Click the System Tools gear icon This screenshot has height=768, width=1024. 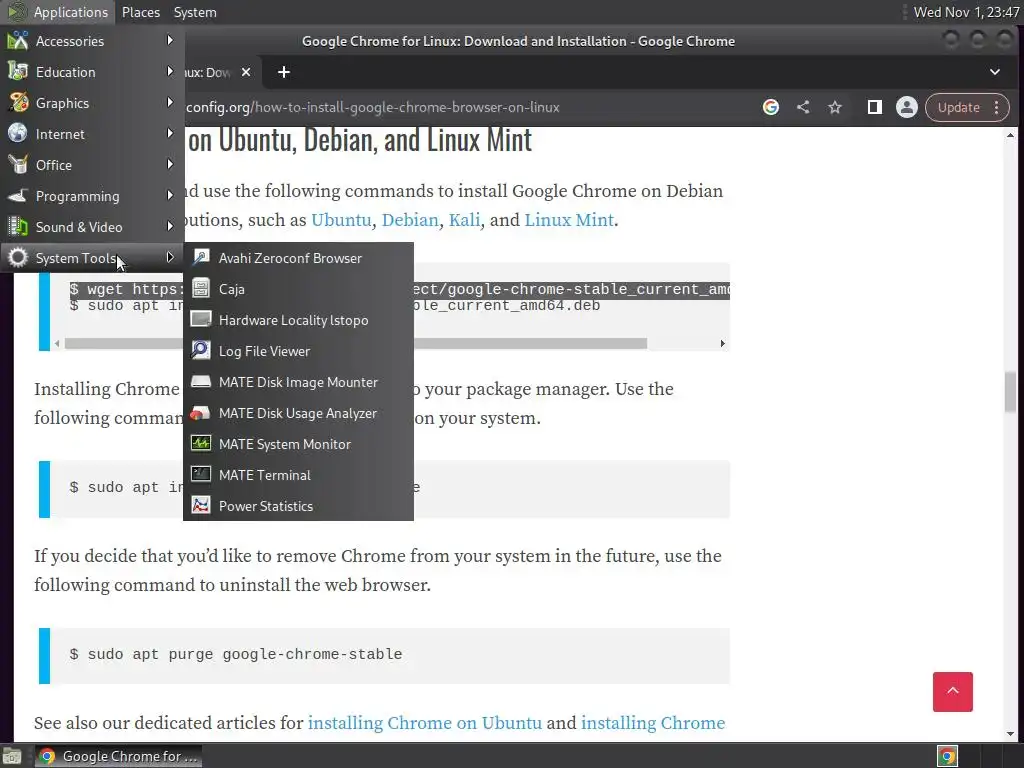(18, 257)
